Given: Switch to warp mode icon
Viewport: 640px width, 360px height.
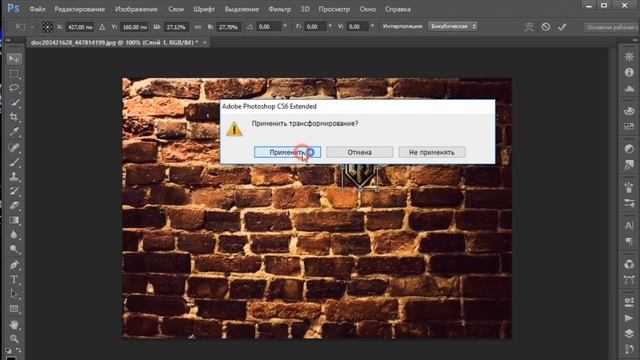Looking at the screenshot, I should coord(529,27).
